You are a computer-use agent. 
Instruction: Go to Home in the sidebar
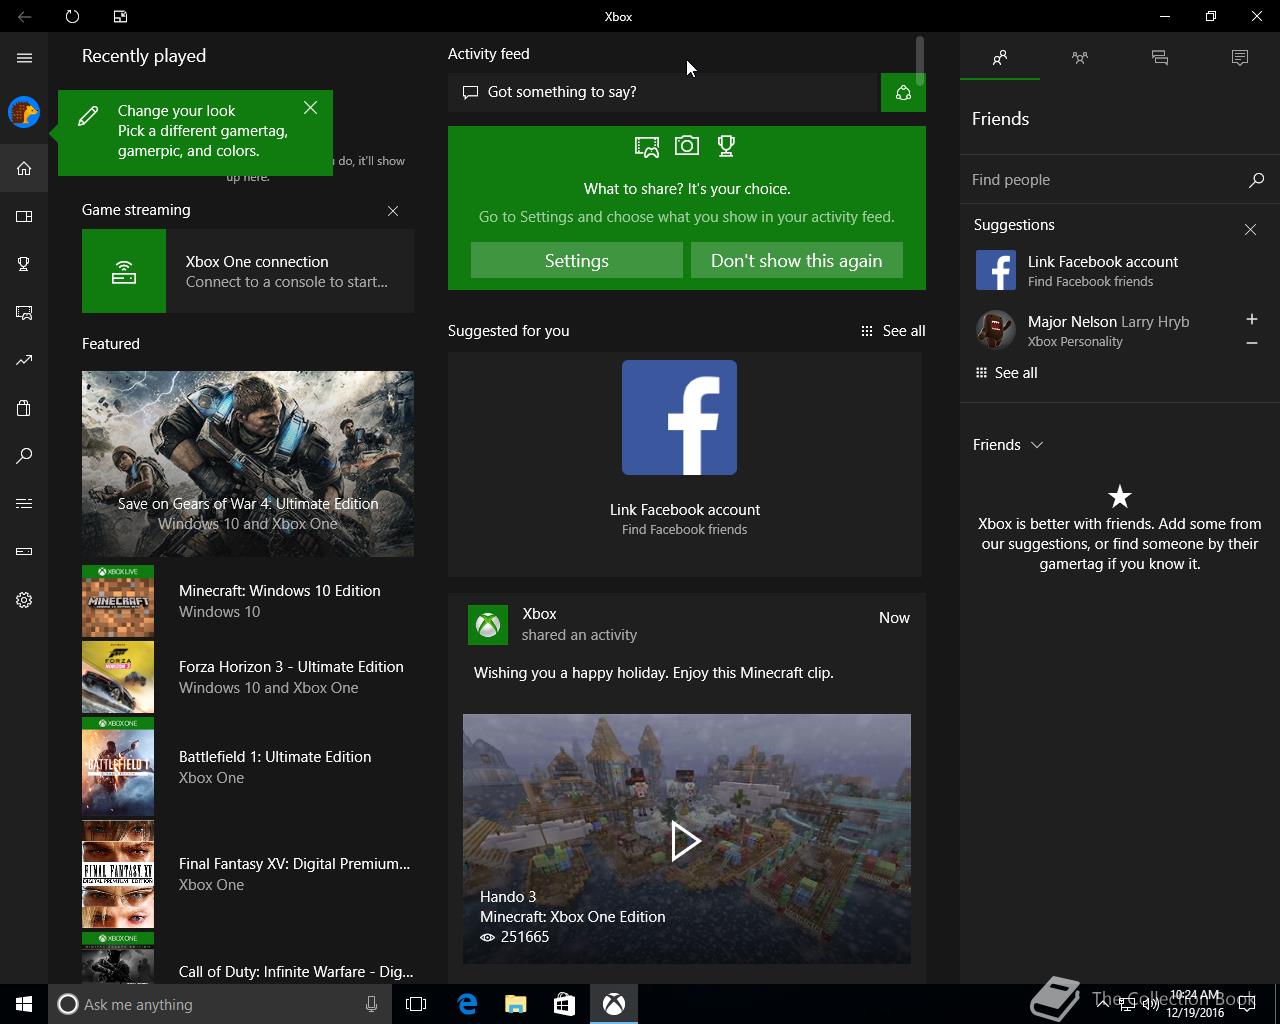click(x=24, y=168)
